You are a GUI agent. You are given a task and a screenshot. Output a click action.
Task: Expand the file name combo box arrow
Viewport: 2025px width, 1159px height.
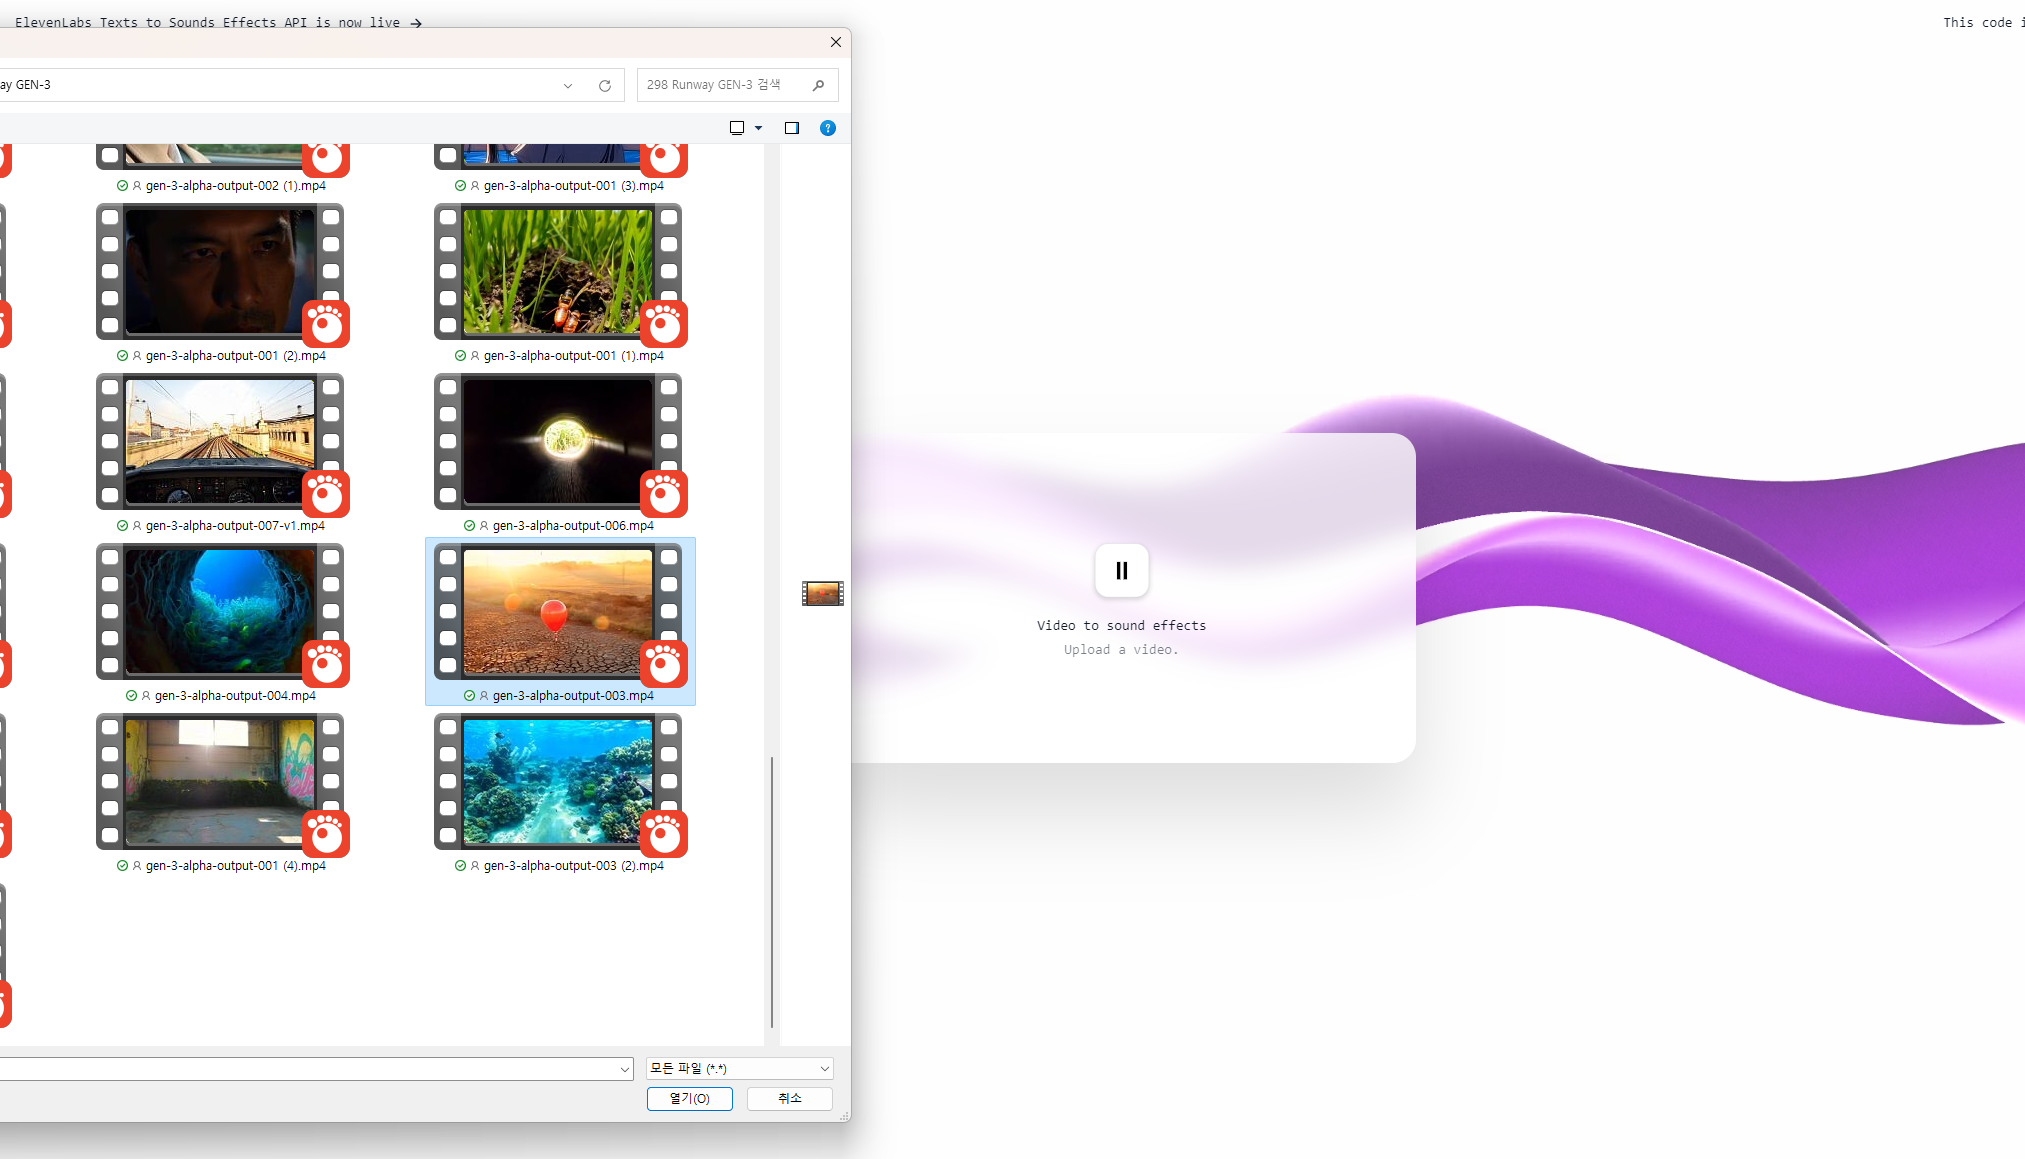click(x=625, y=1069)
